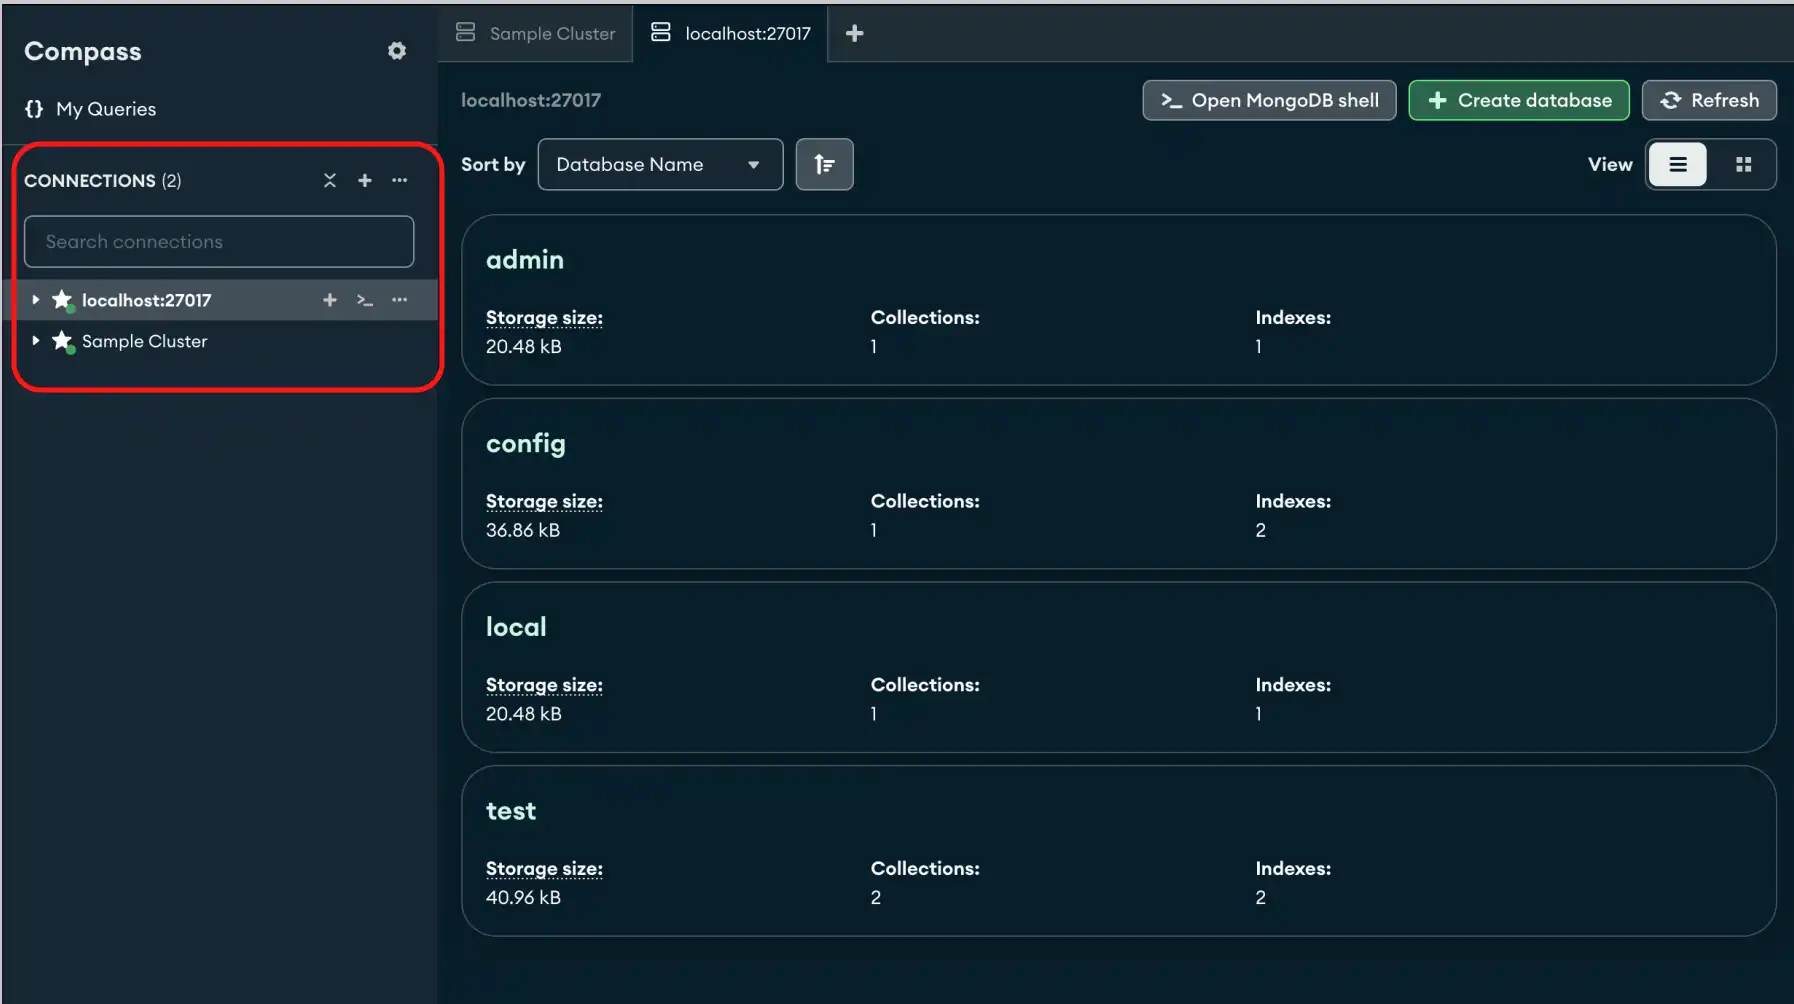1794x1004 pixels.
Task: Click Storage size label in local card
Action: tap(544, 686)
